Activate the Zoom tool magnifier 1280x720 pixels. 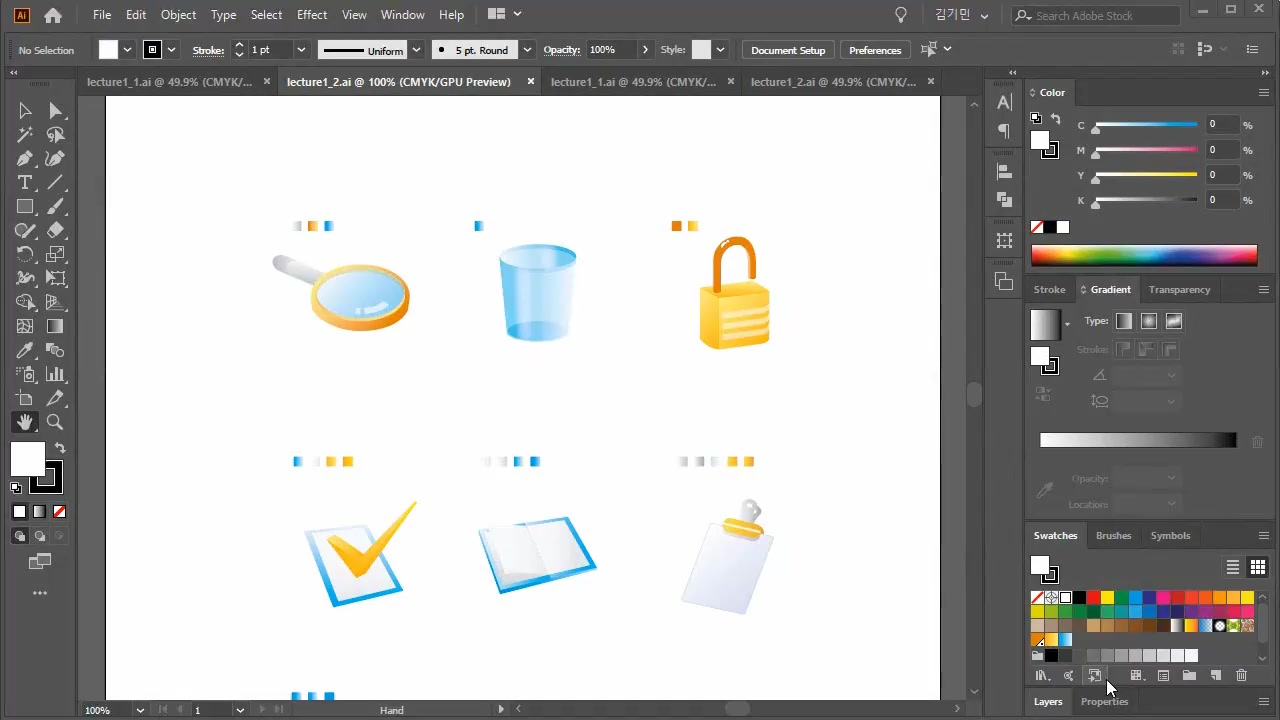[55, 423]
